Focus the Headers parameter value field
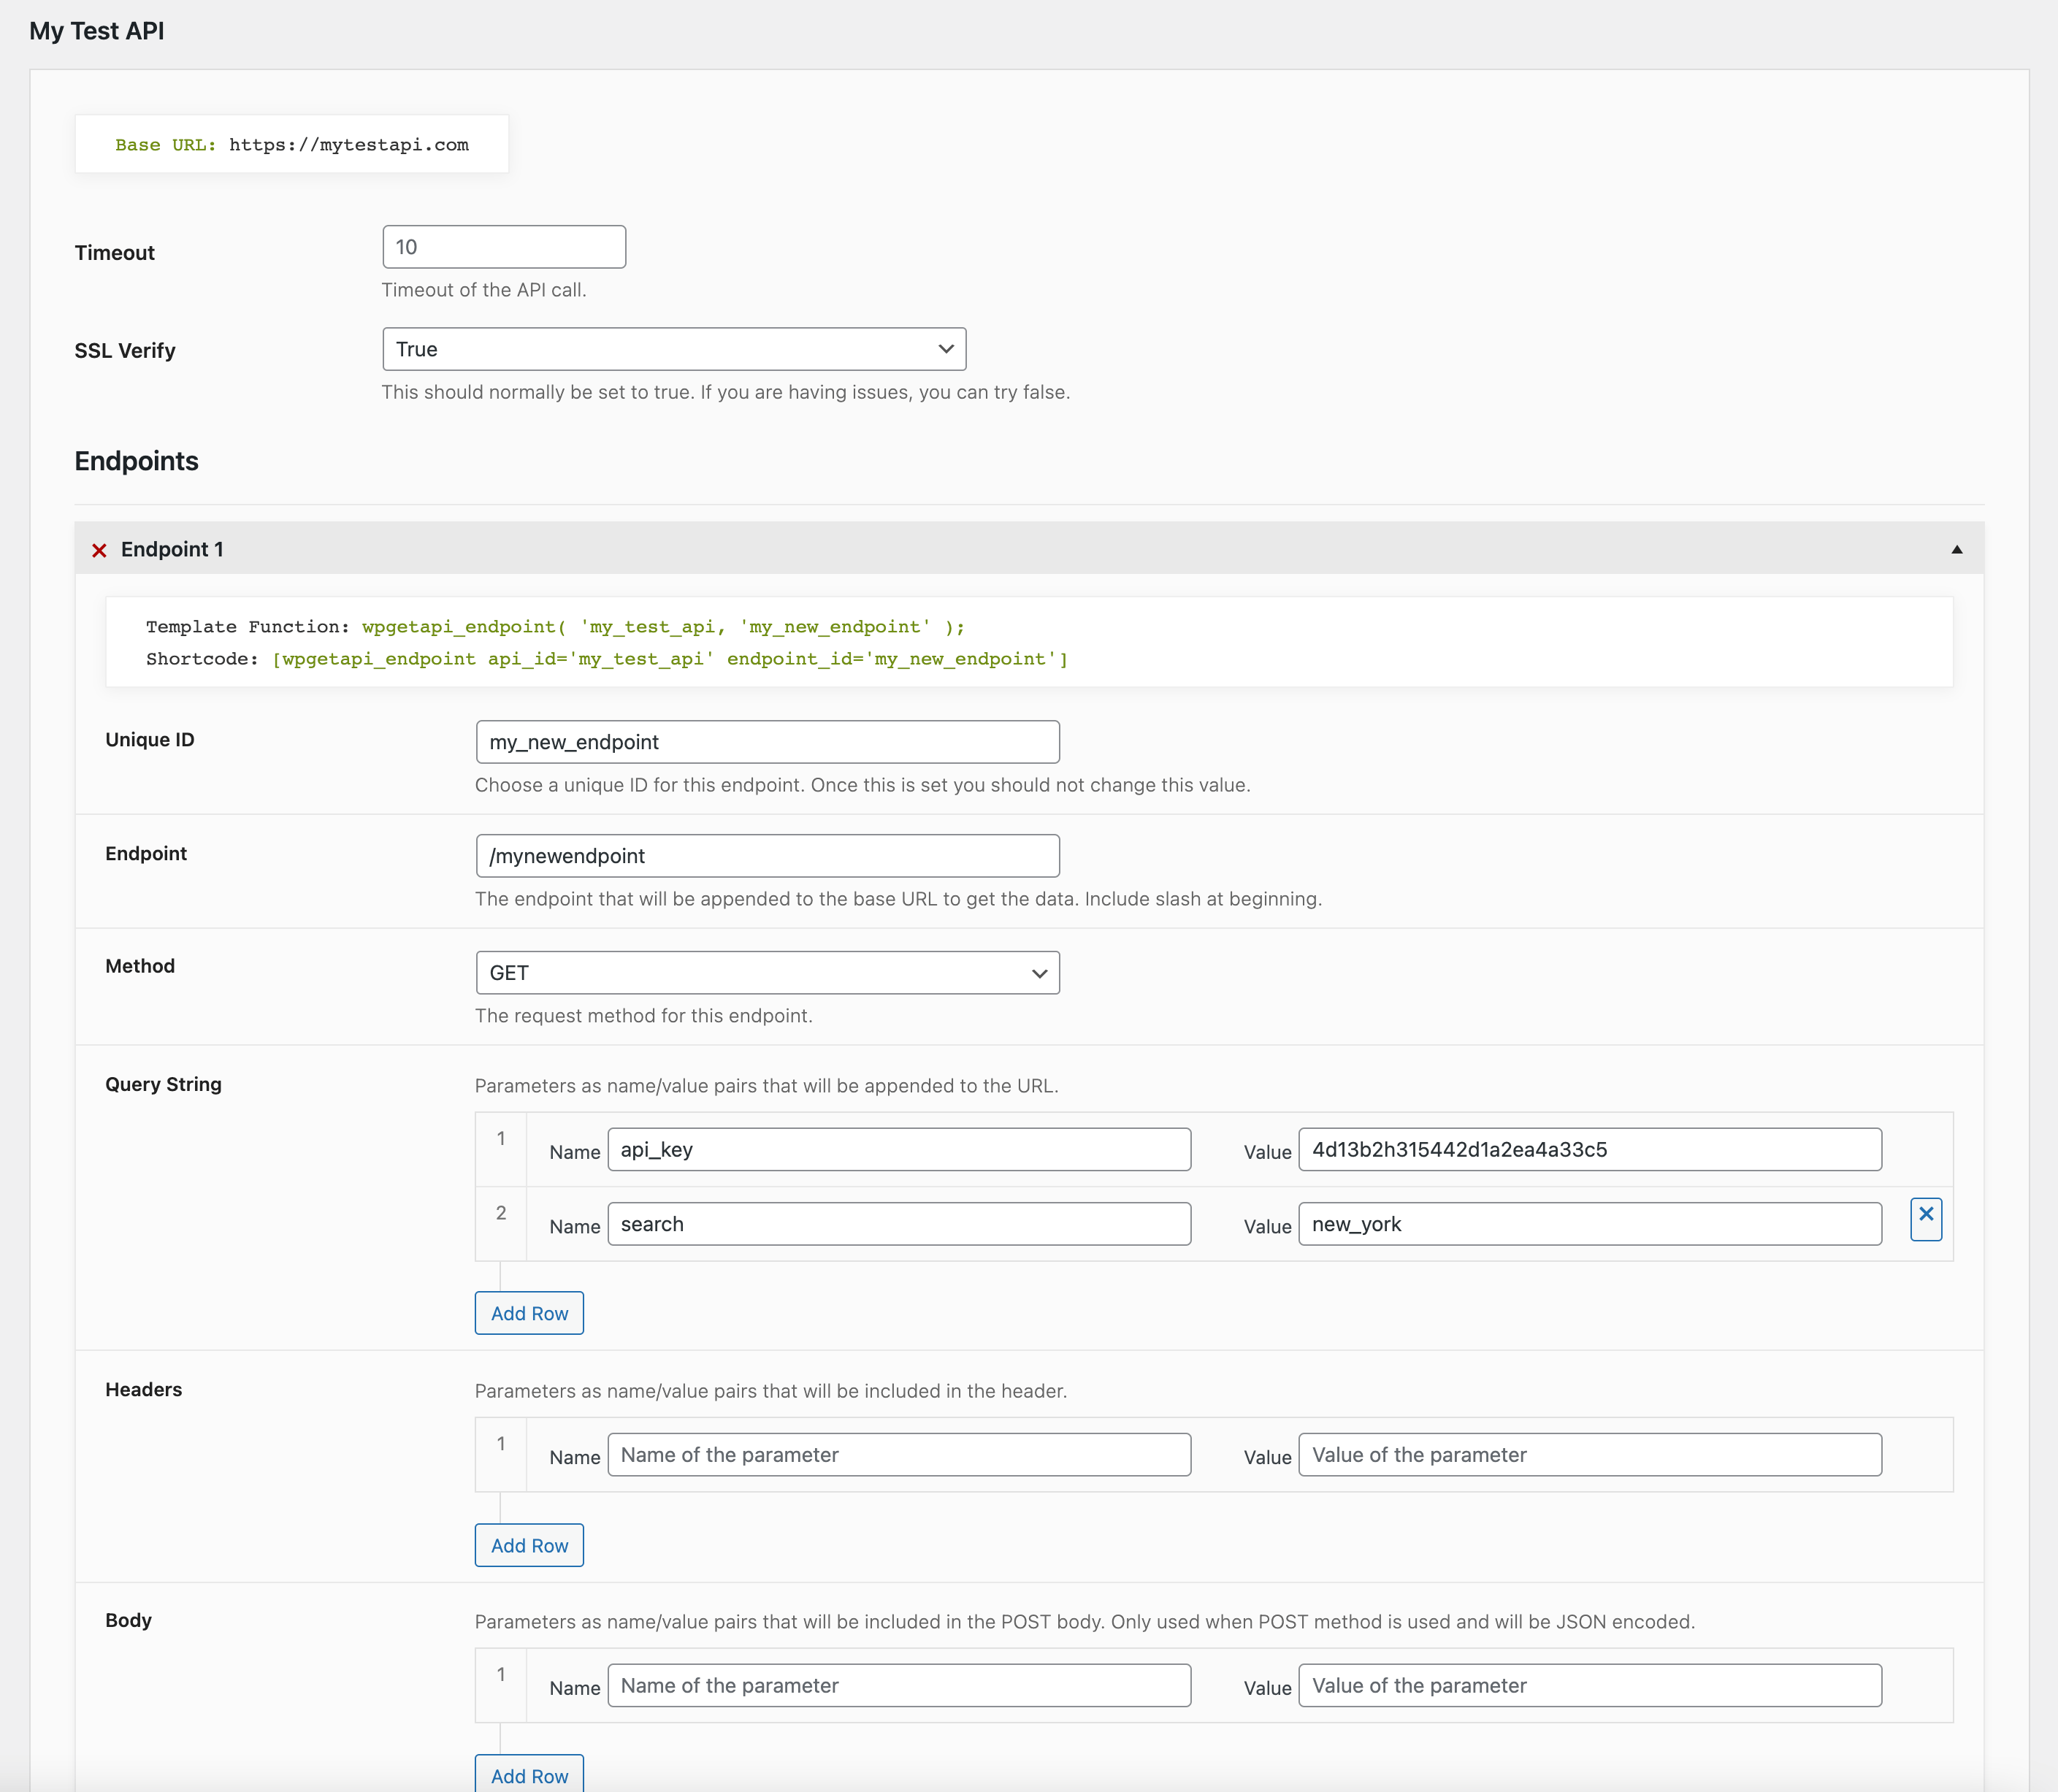Image resolution: width=2058 pixels, height=1792 pixels. 1590,1455
